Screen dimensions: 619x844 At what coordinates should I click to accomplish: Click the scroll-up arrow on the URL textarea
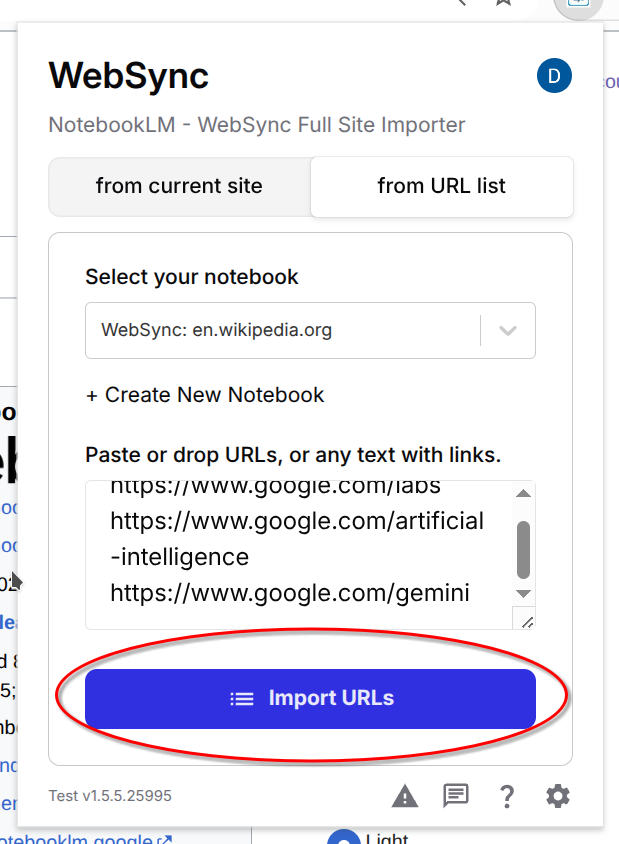click(x=522, y=492)
